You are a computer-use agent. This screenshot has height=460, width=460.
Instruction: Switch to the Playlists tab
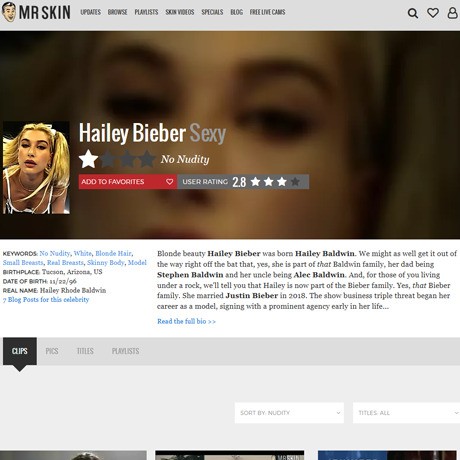click(x=125, y=351)
